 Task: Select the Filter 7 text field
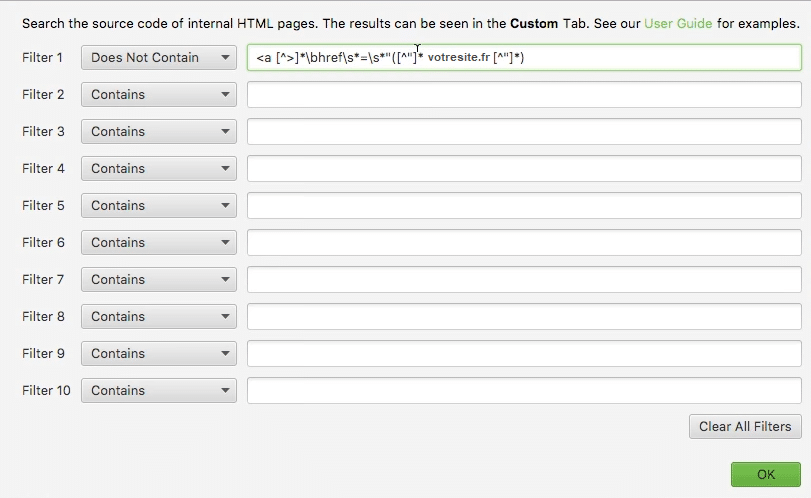point(524,280)
